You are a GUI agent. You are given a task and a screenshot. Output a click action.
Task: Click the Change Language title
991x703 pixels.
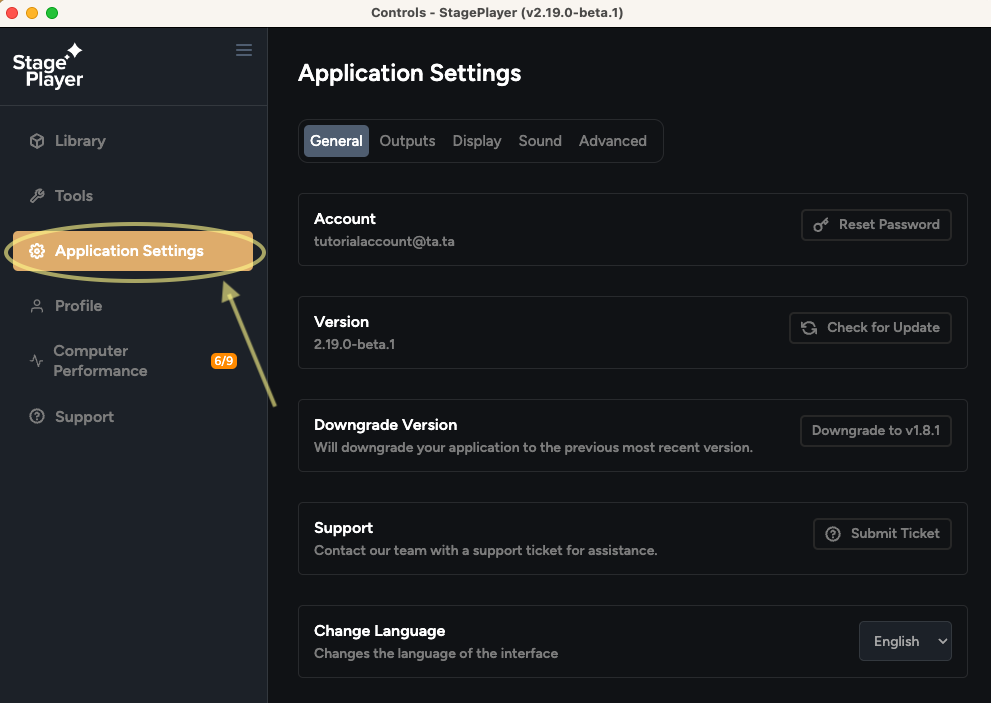click(x=379, y=631)
